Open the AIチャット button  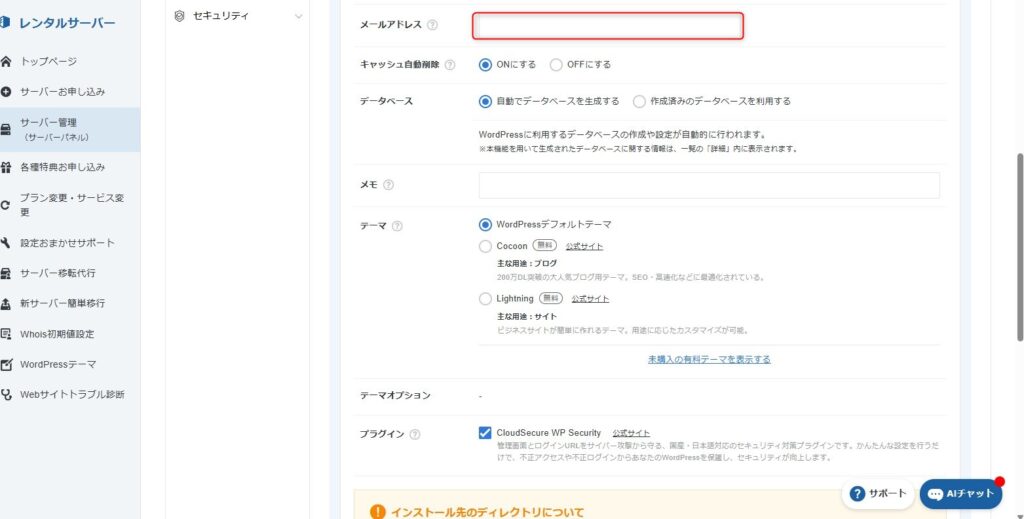[961, 493]
